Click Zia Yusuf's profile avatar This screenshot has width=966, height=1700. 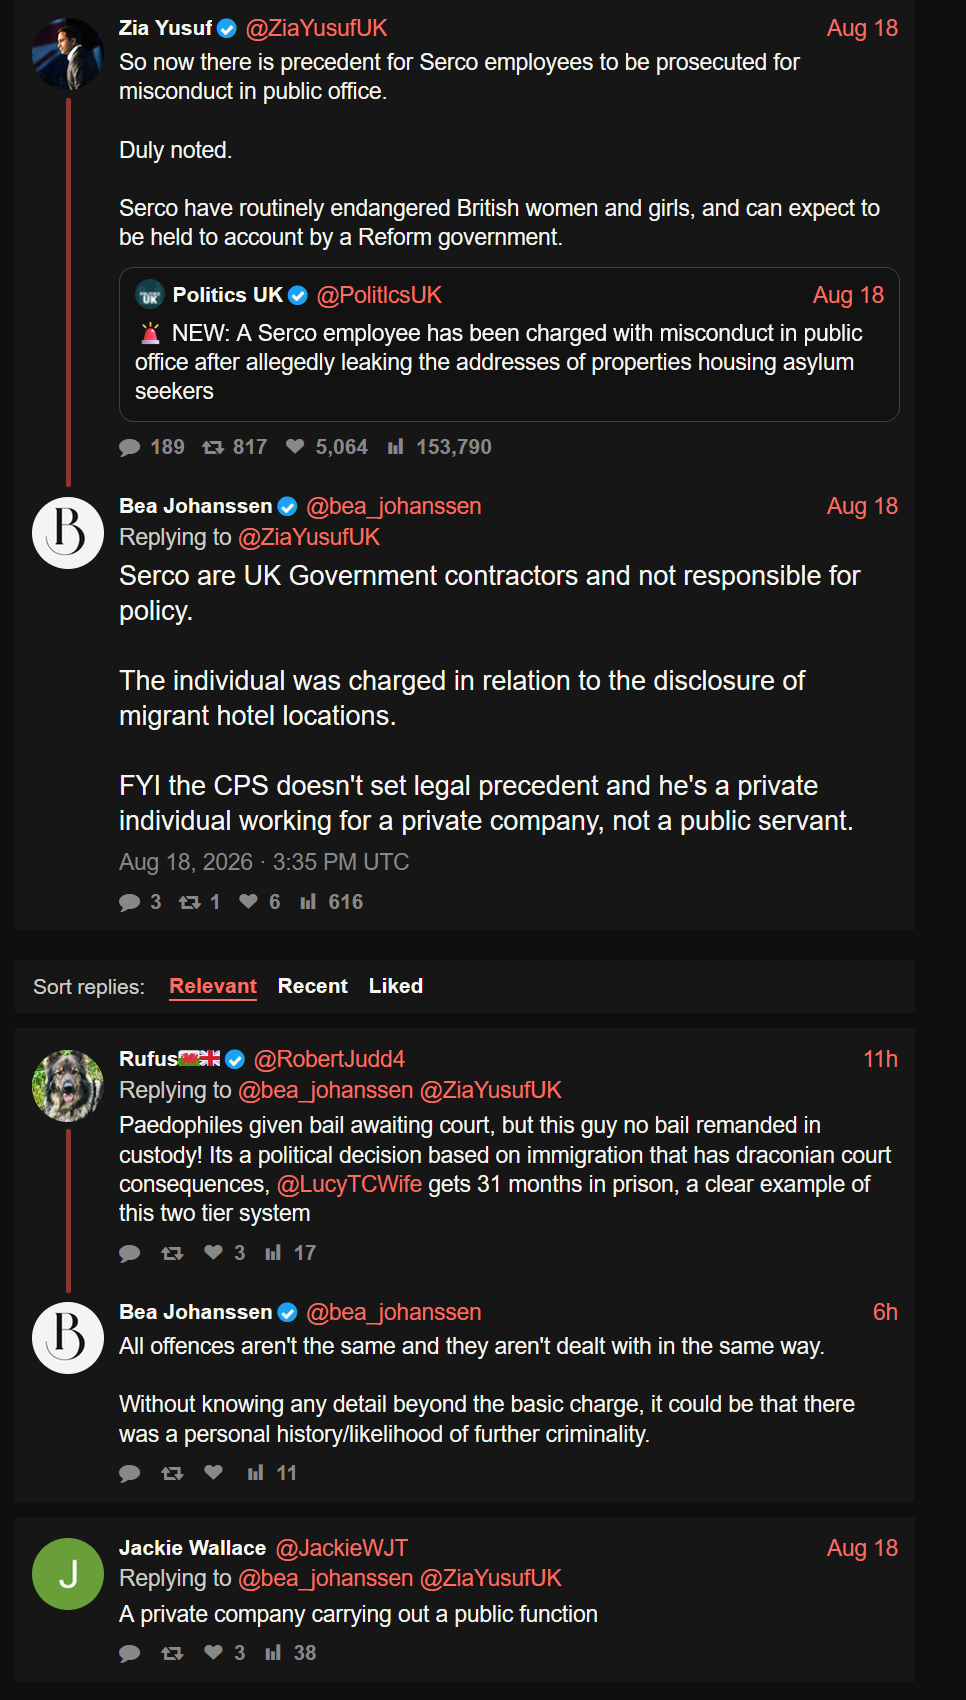point(68,54)
